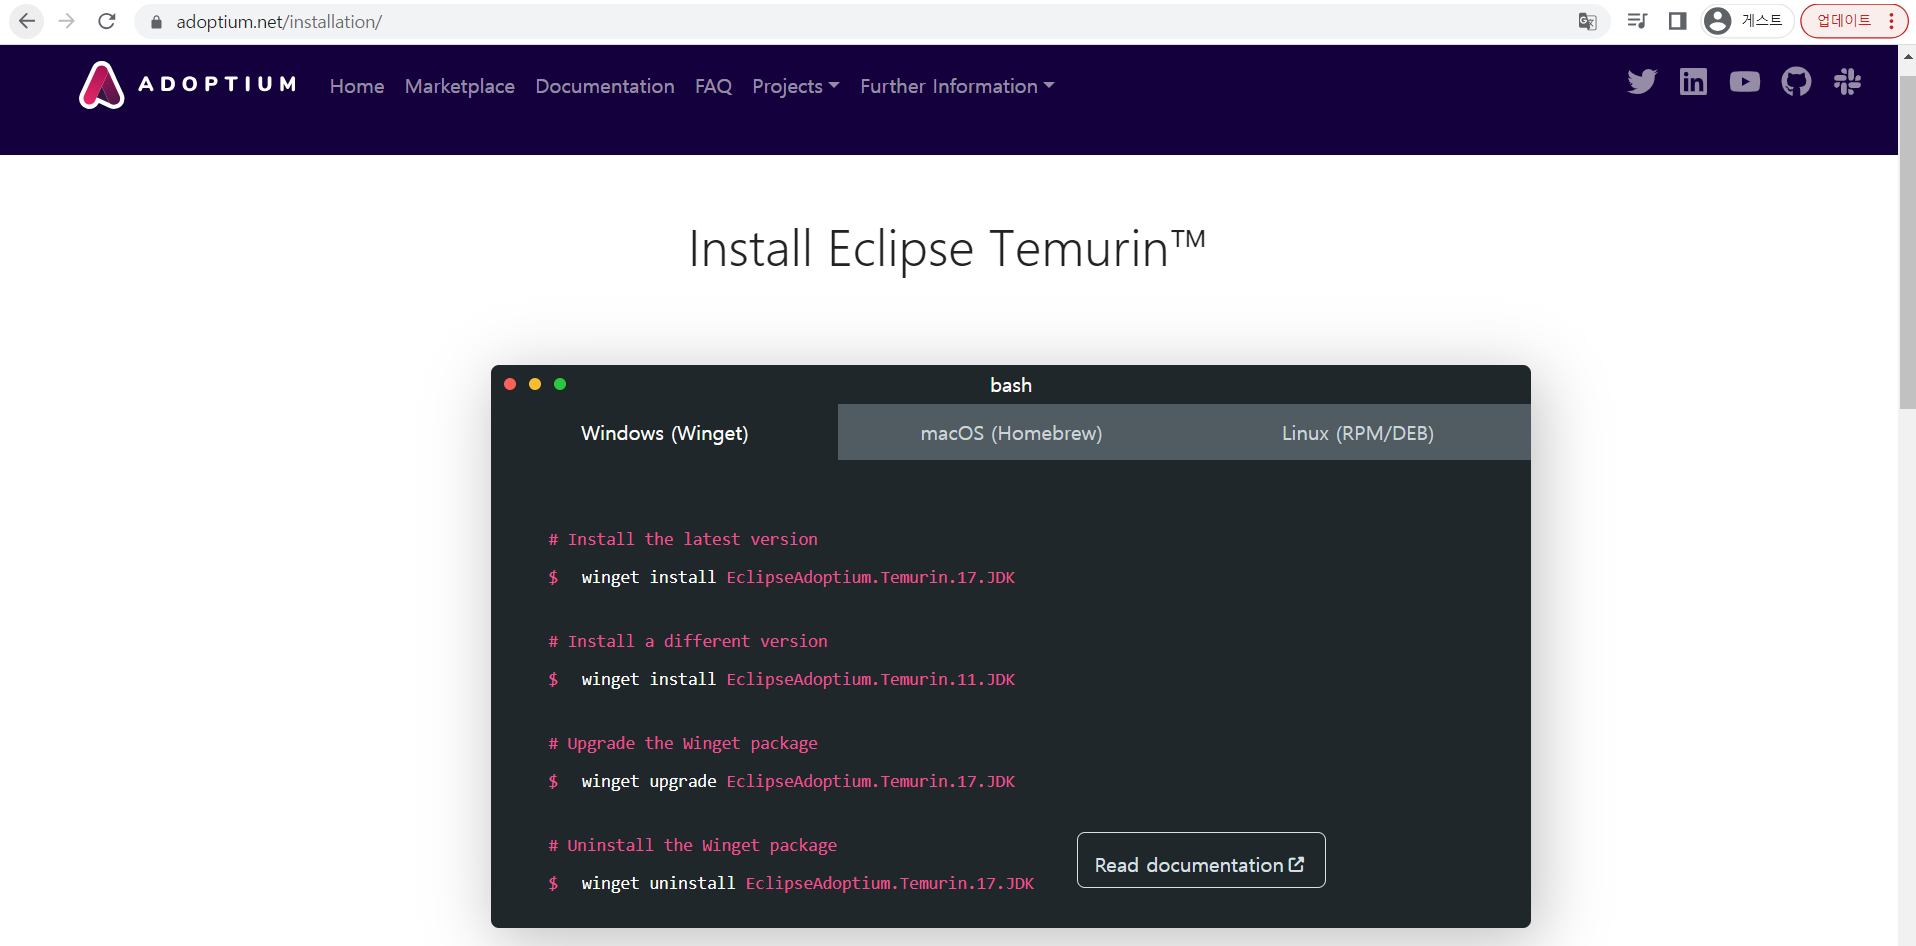Viewport: 1916px width, 946px height.
Task: Expand the Projects dropdown menu
Action: [x=796, y=86]
